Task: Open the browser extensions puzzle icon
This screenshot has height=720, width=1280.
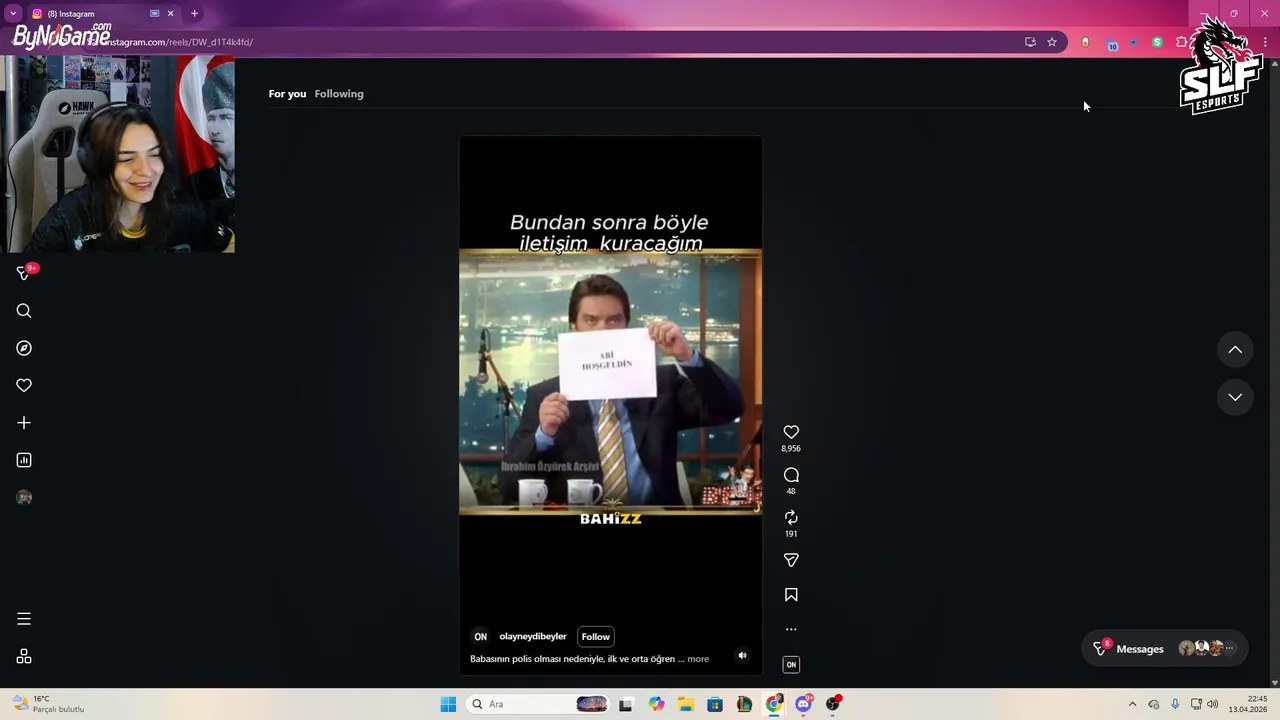Action: 1182,42
